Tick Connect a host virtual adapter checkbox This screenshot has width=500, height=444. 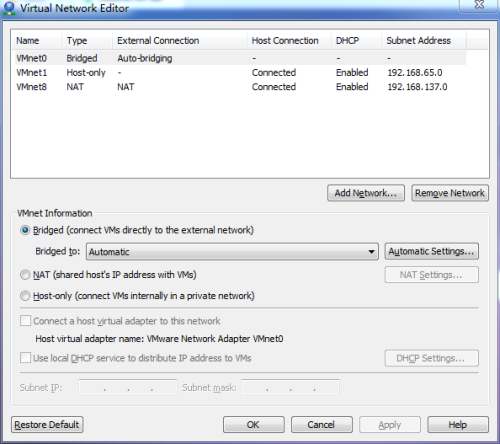click(25, 321)
